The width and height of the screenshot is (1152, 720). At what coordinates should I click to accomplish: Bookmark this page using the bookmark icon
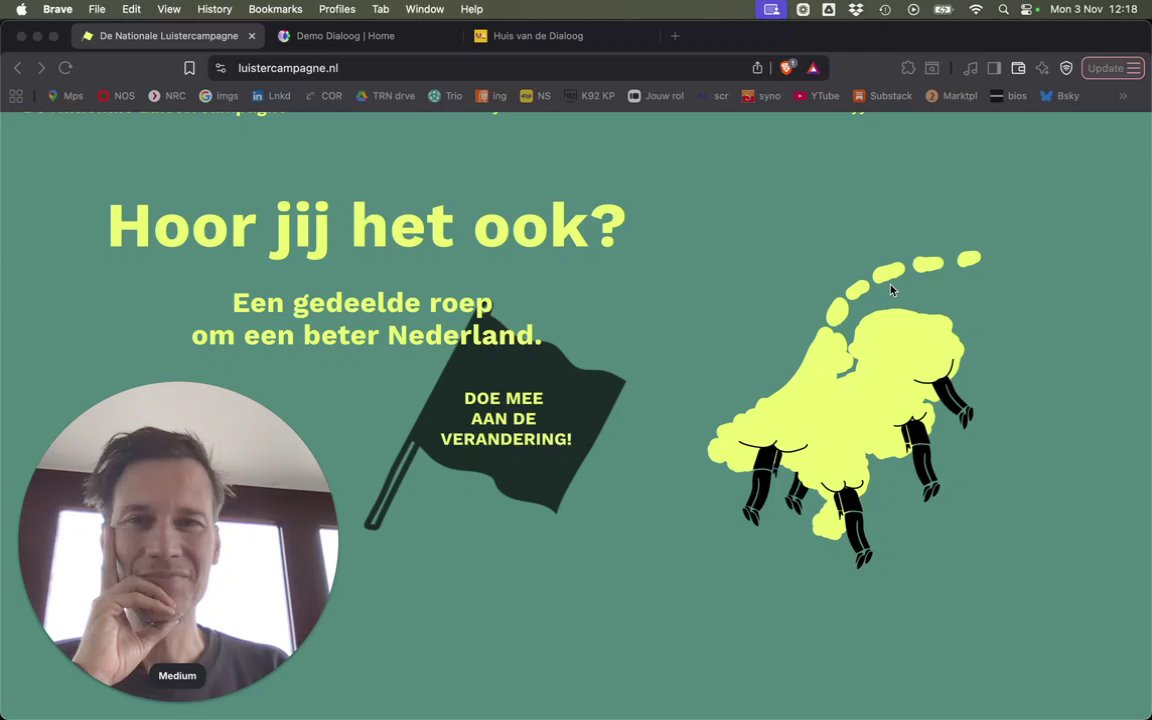point(189,68)
